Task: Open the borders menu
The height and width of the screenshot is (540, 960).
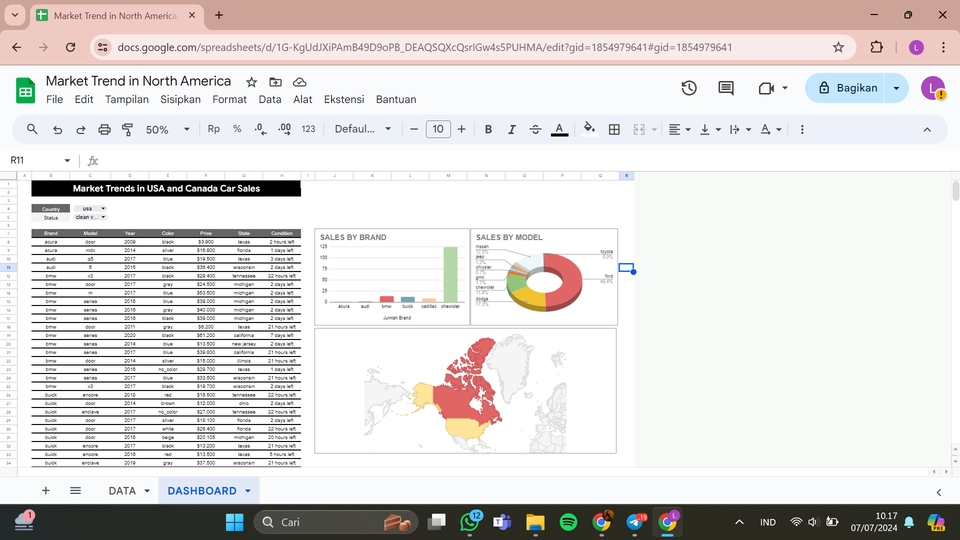Action: tap(614, 129)
